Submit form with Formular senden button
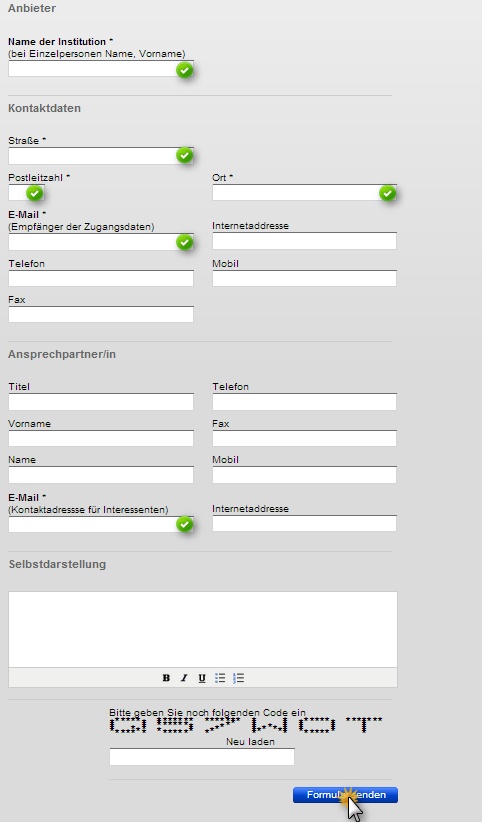 pyautogui.click(x=345, y=795)
